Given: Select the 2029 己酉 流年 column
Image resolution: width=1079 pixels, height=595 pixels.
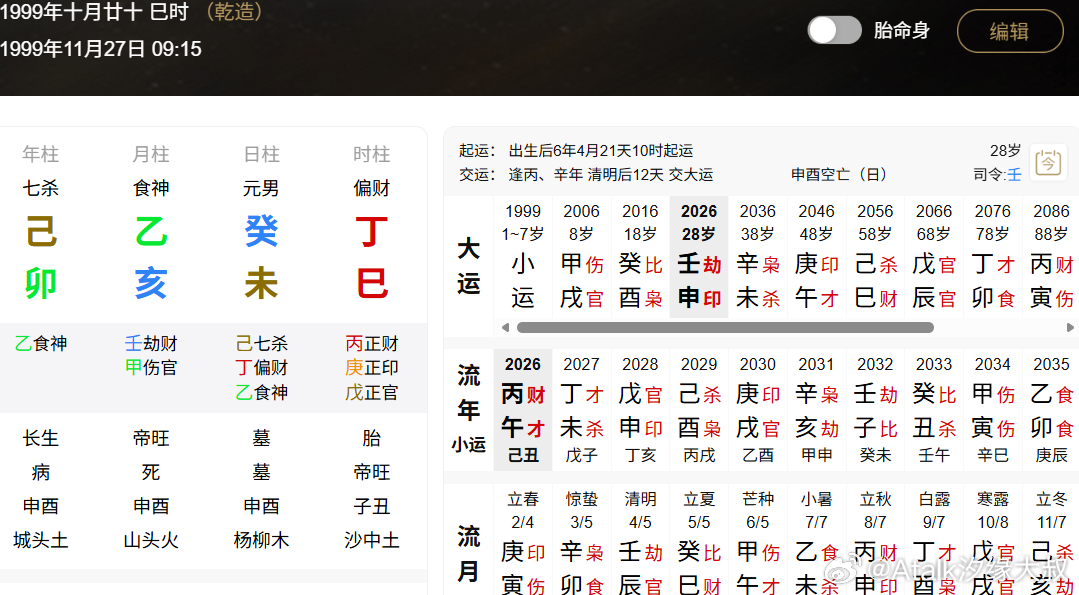Looking at the screenshot, I should (699, 410).
